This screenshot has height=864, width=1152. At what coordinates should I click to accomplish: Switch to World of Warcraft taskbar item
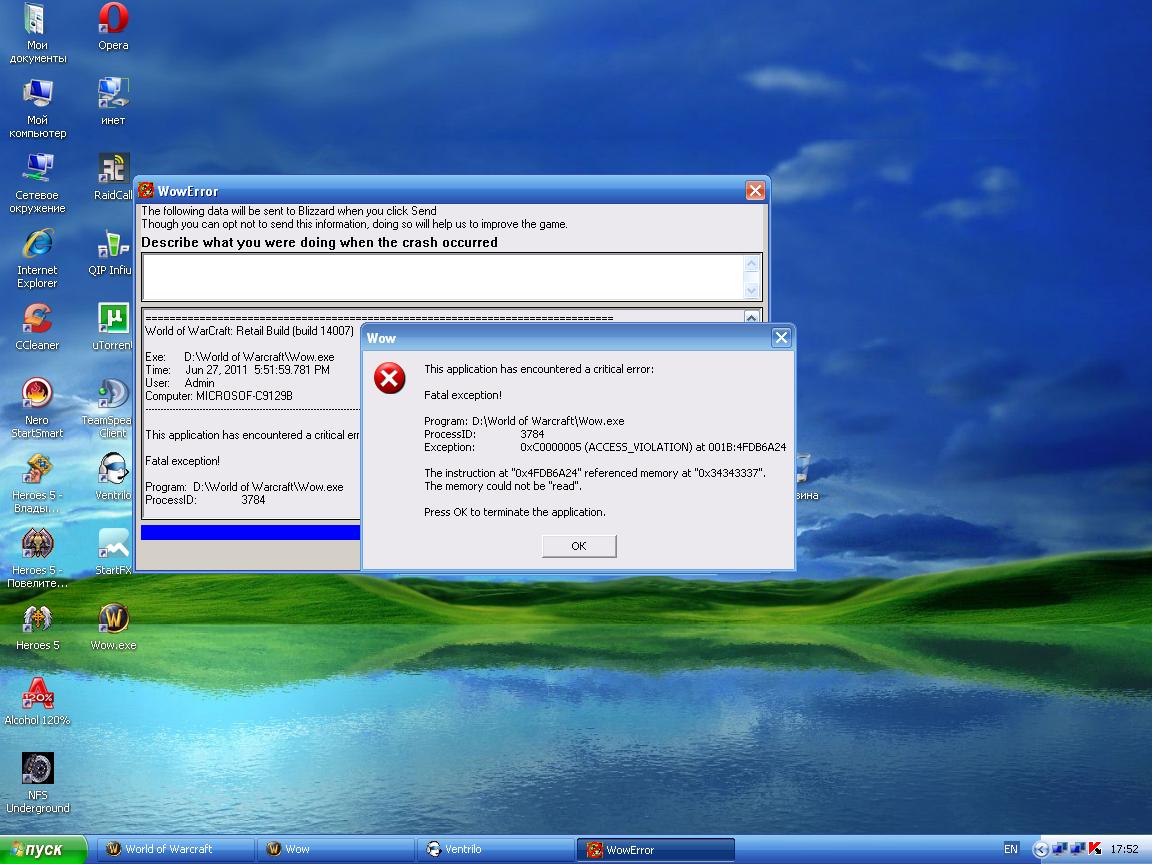176,849
